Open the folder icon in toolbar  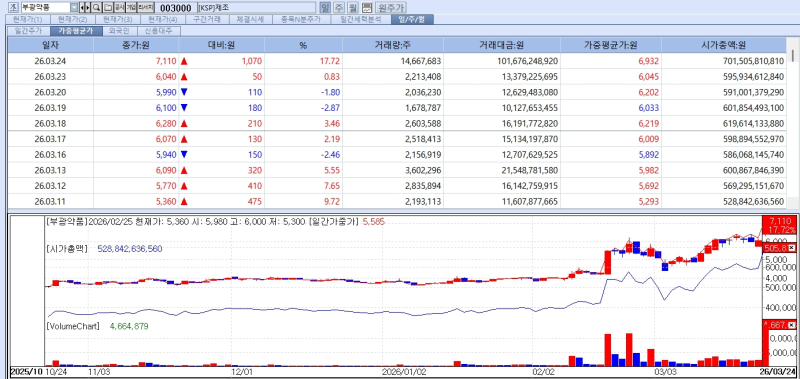tap(107, 8)
